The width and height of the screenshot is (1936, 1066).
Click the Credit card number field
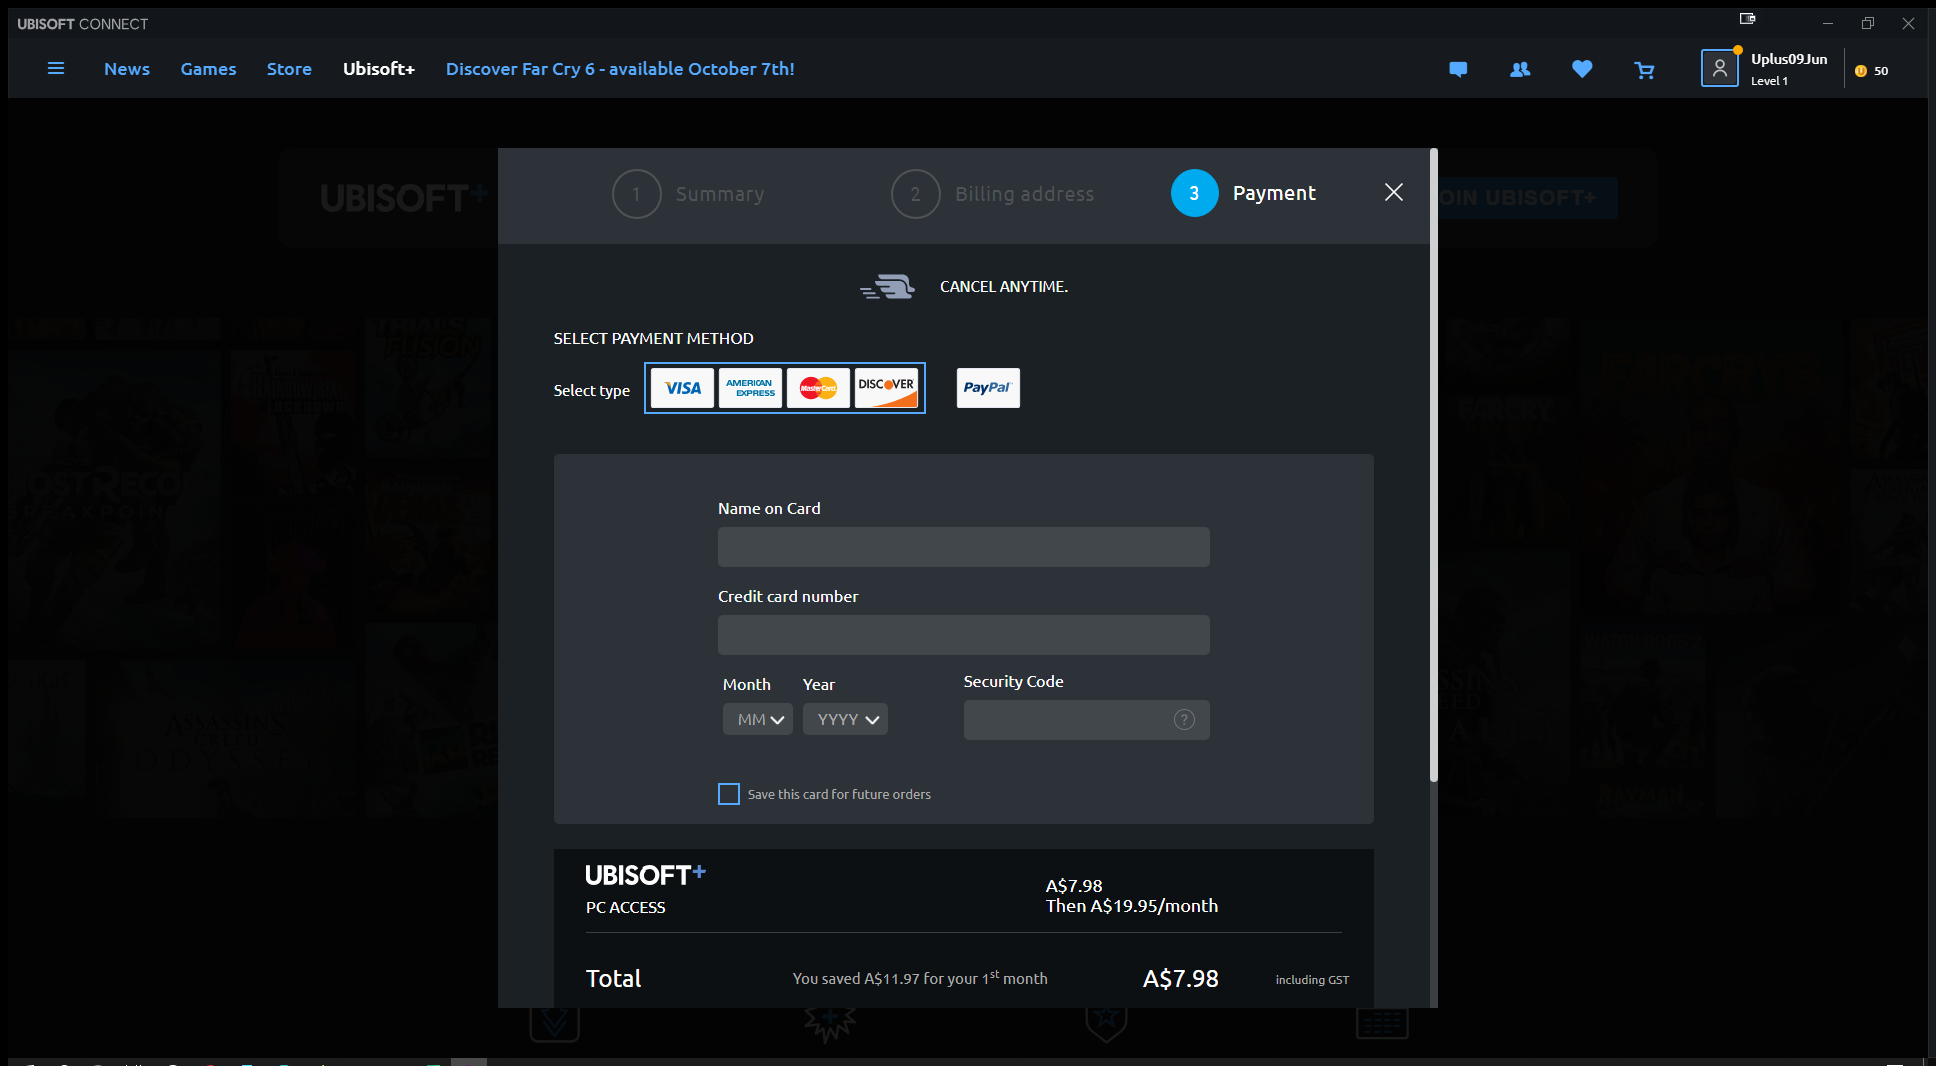[x=963, y=635]
